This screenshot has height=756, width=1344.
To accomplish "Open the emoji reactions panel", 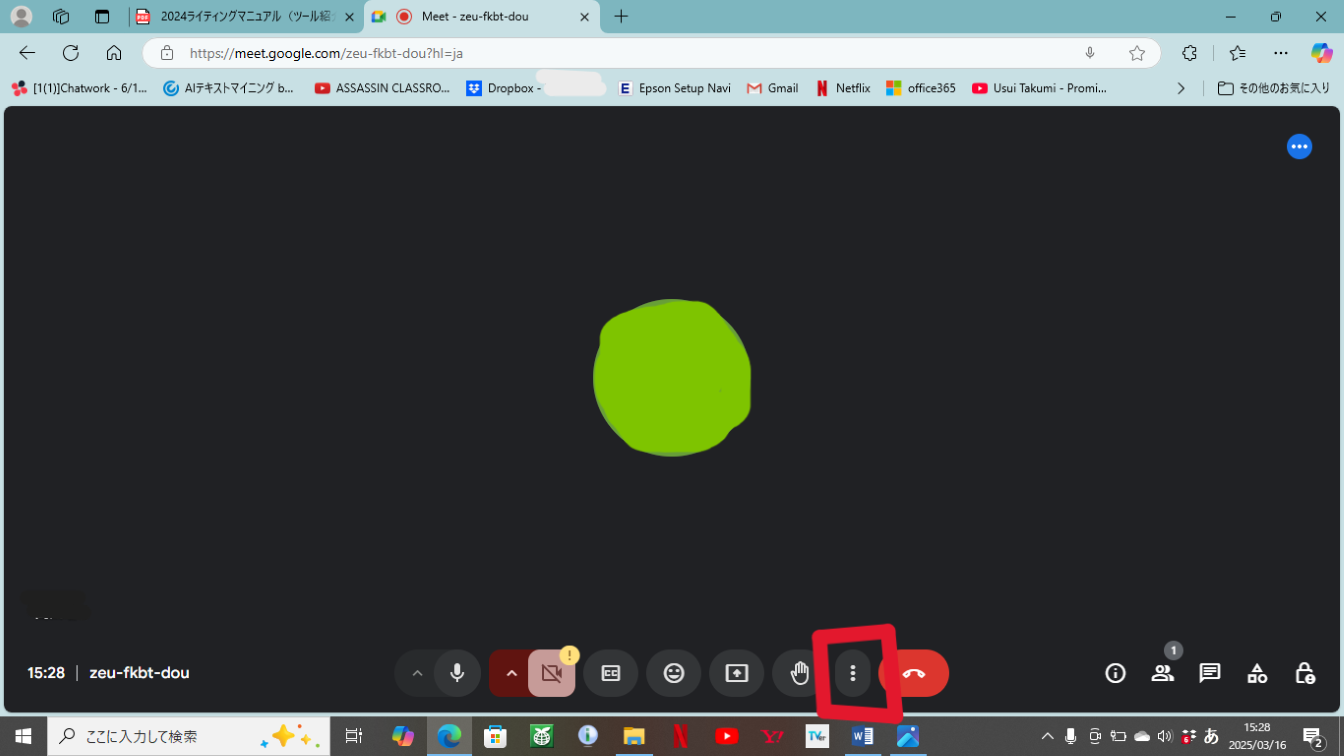I will pyautogui.click(x=673, y=673).
